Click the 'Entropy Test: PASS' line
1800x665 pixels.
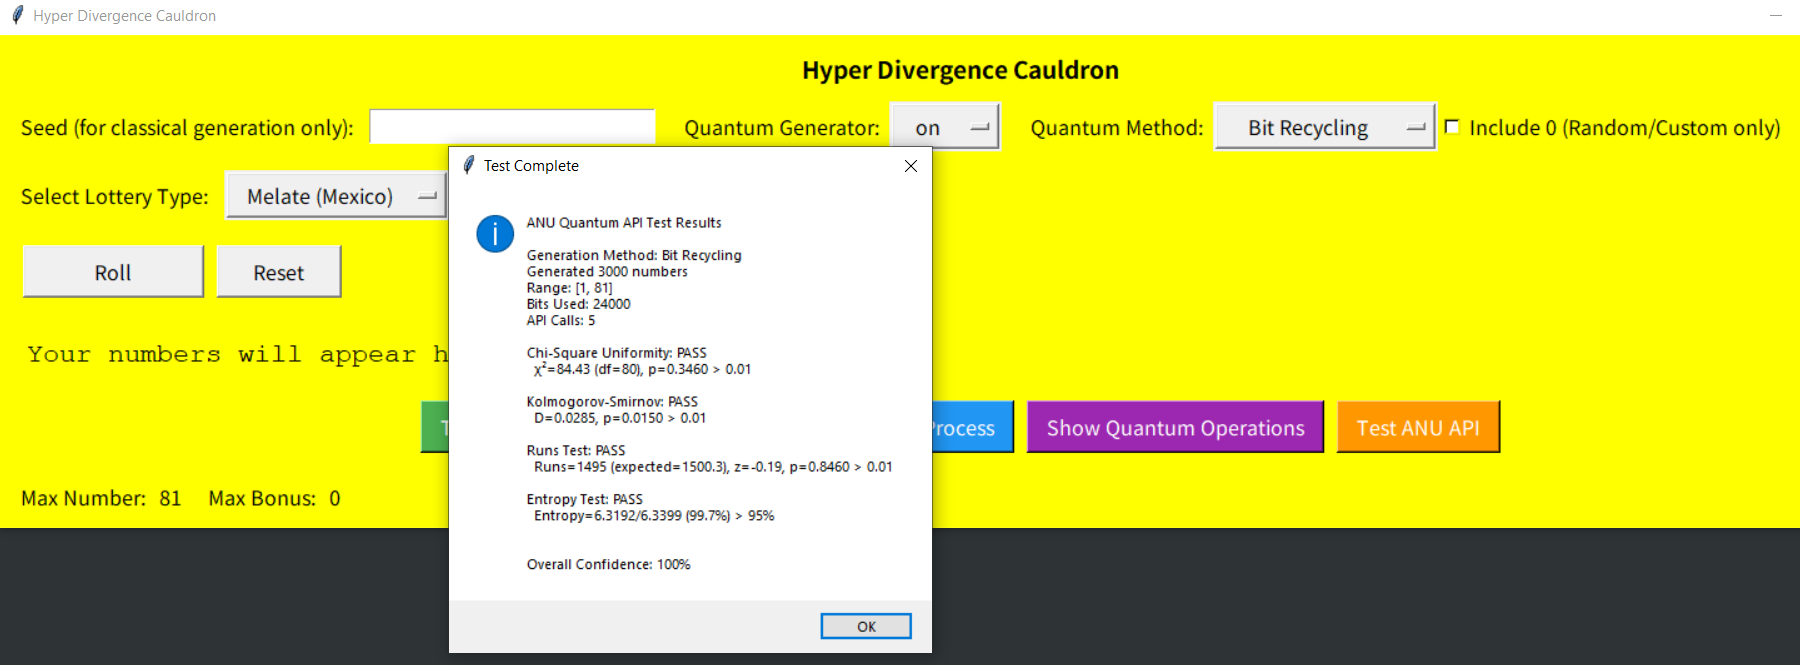click(584, 499)
